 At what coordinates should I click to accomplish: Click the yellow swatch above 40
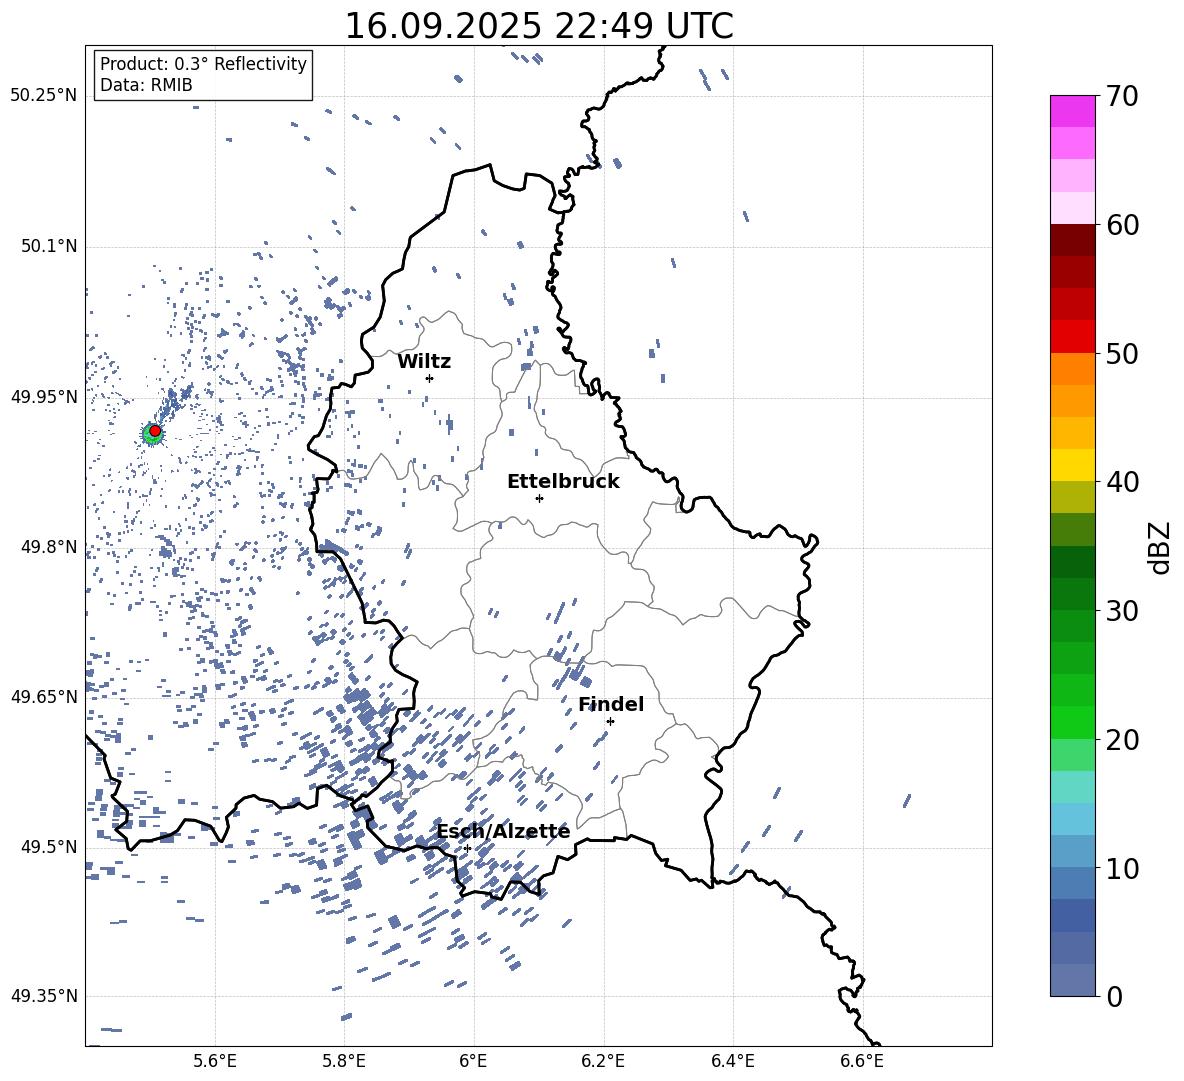click(1072, 466)
